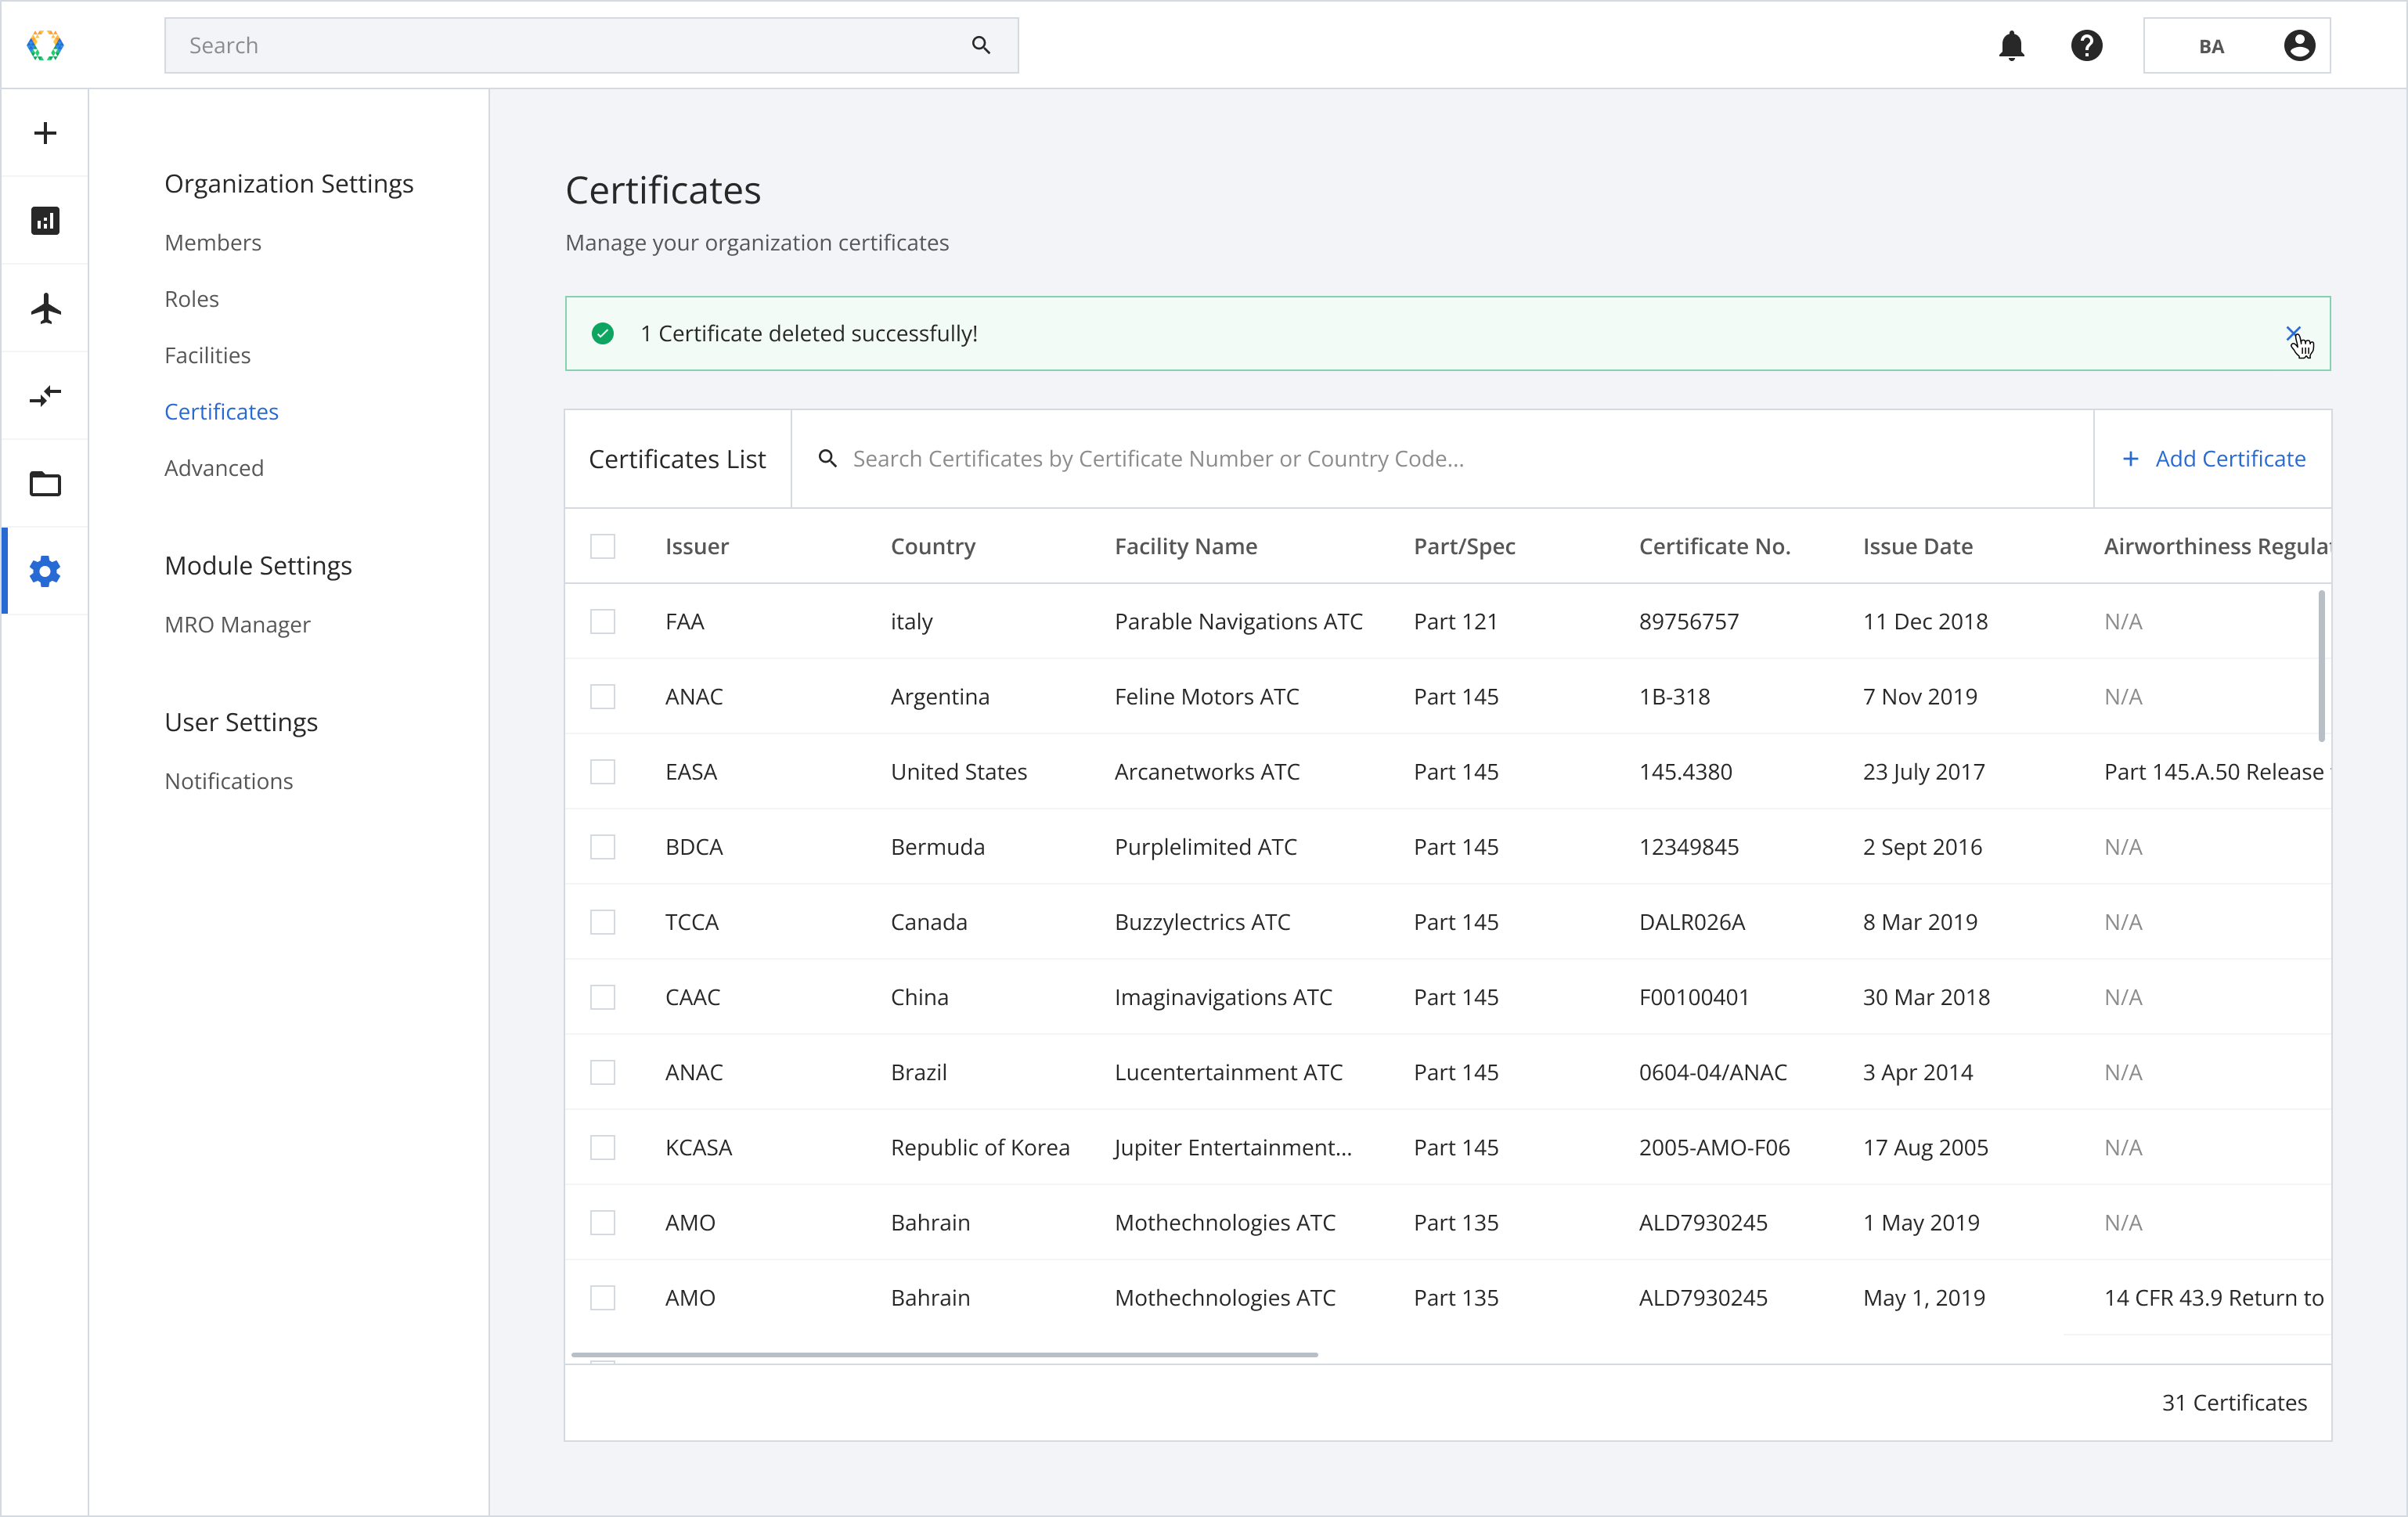The width and height of the screenshot is (2408, 1517).
Task: Click the help question mark icon
Action: (x=2087, y=45)
